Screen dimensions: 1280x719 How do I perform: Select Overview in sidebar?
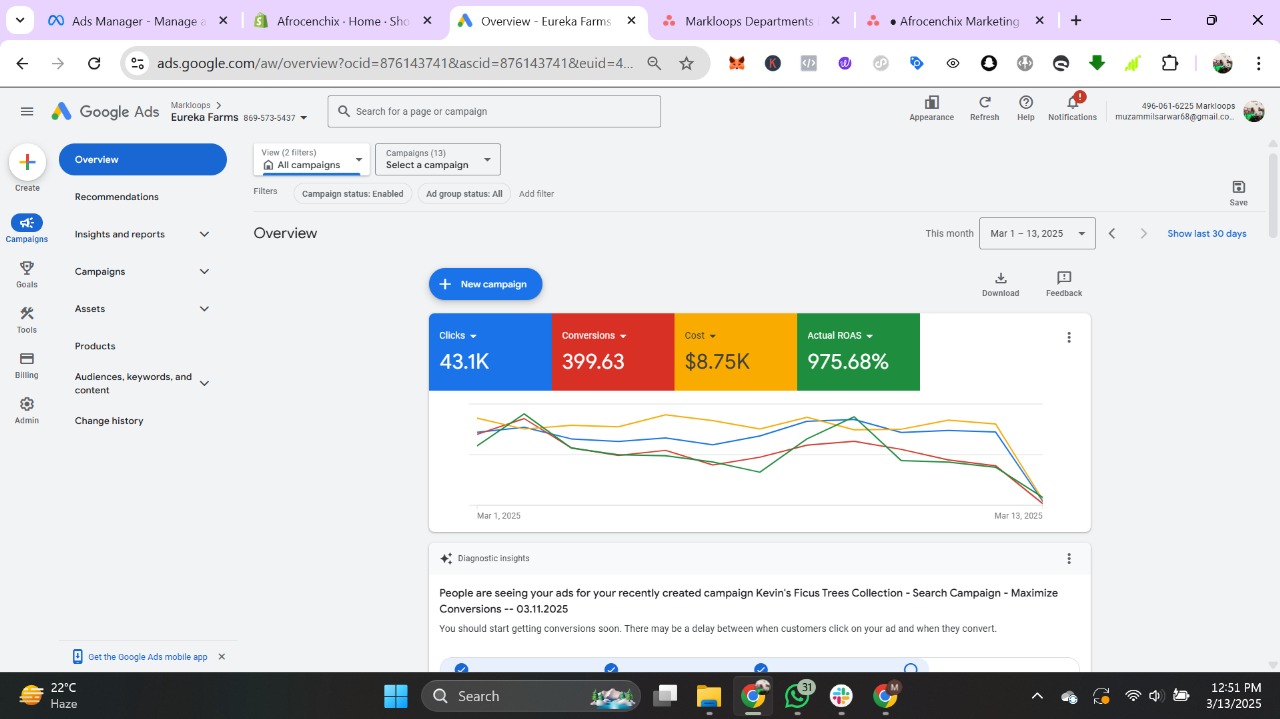pos(143,160)
